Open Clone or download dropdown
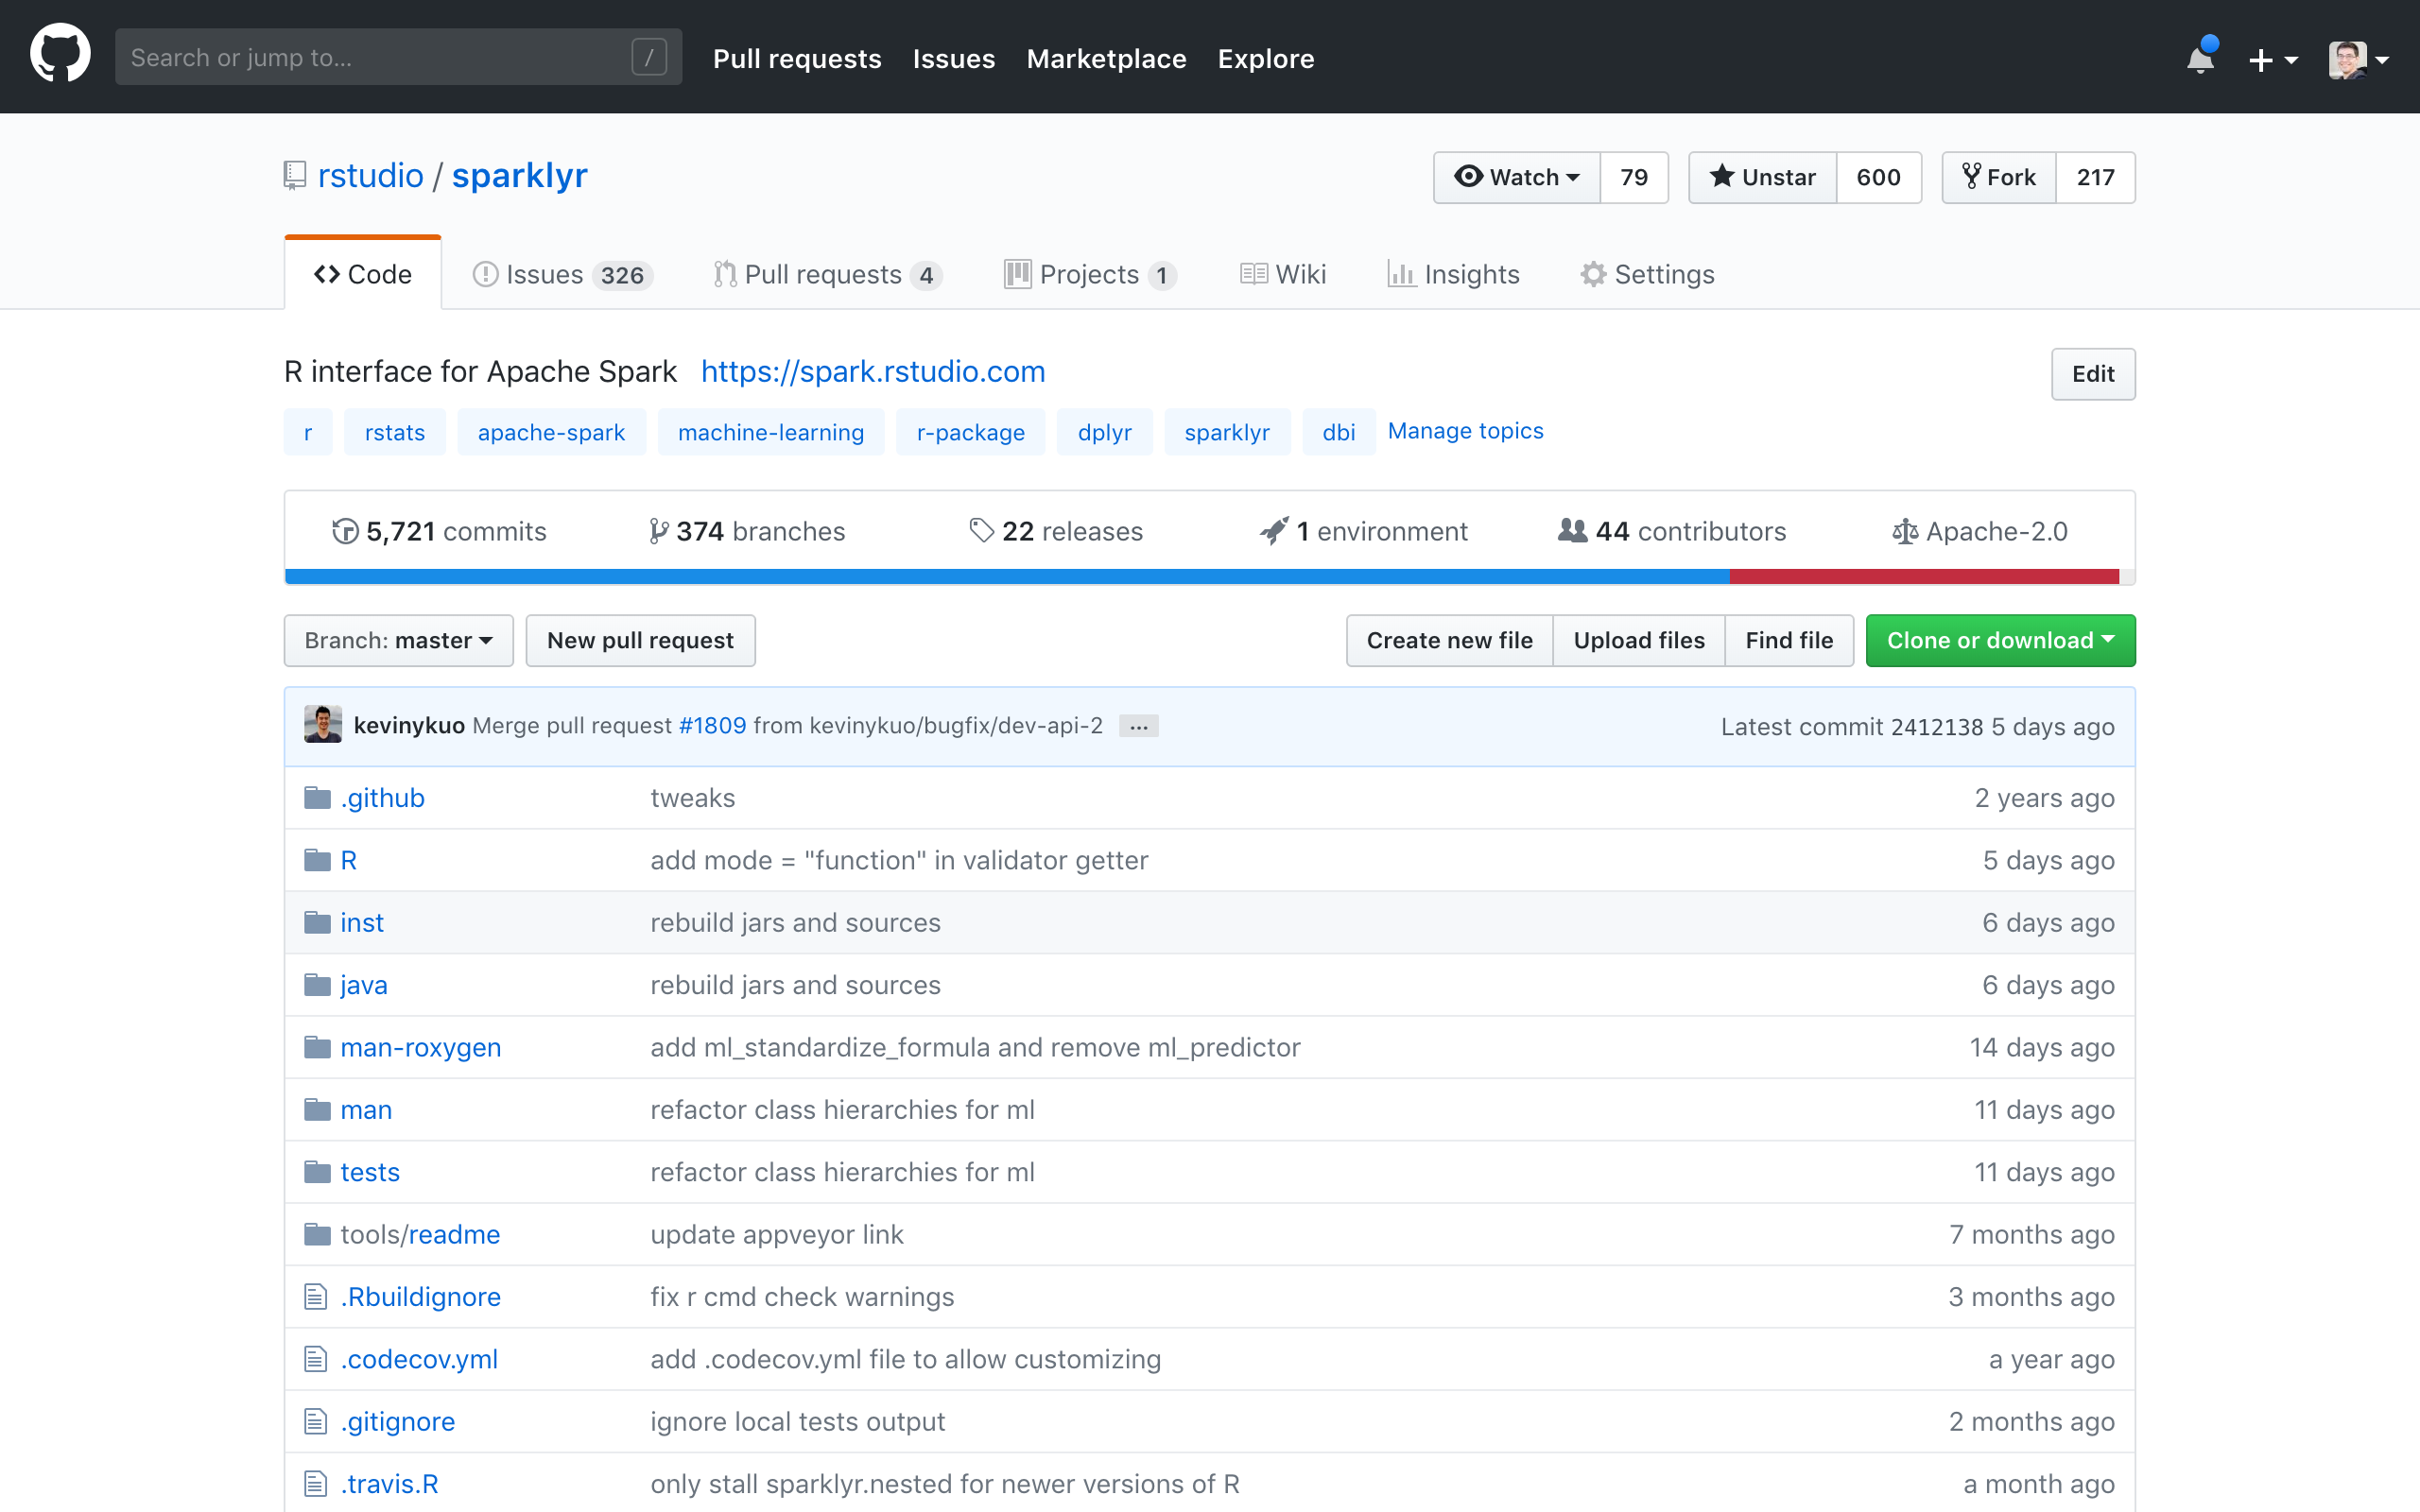This screenshot has width=2420, height=1512. click(2000, 640)
